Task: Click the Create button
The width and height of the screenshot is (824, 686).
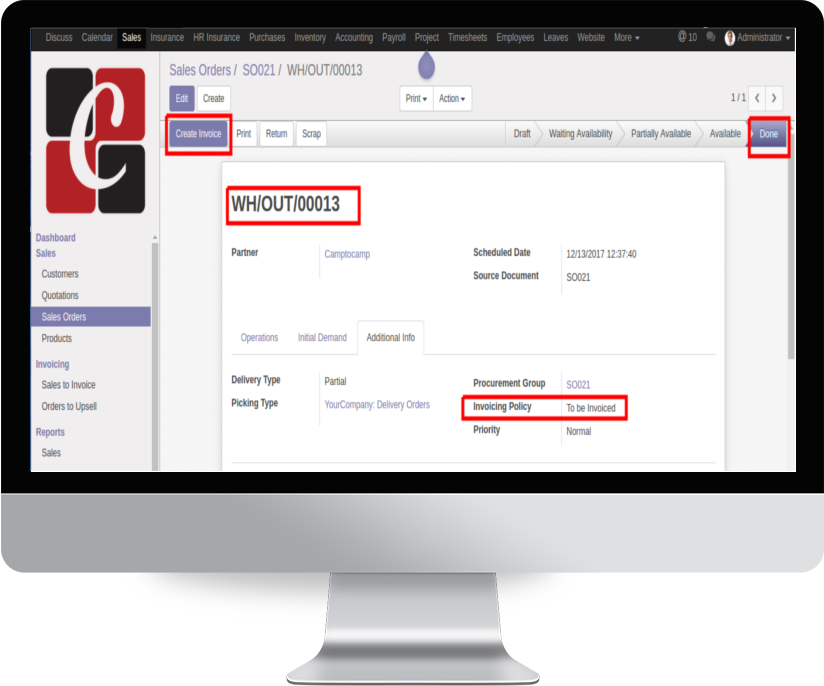Action: point(213,98)
